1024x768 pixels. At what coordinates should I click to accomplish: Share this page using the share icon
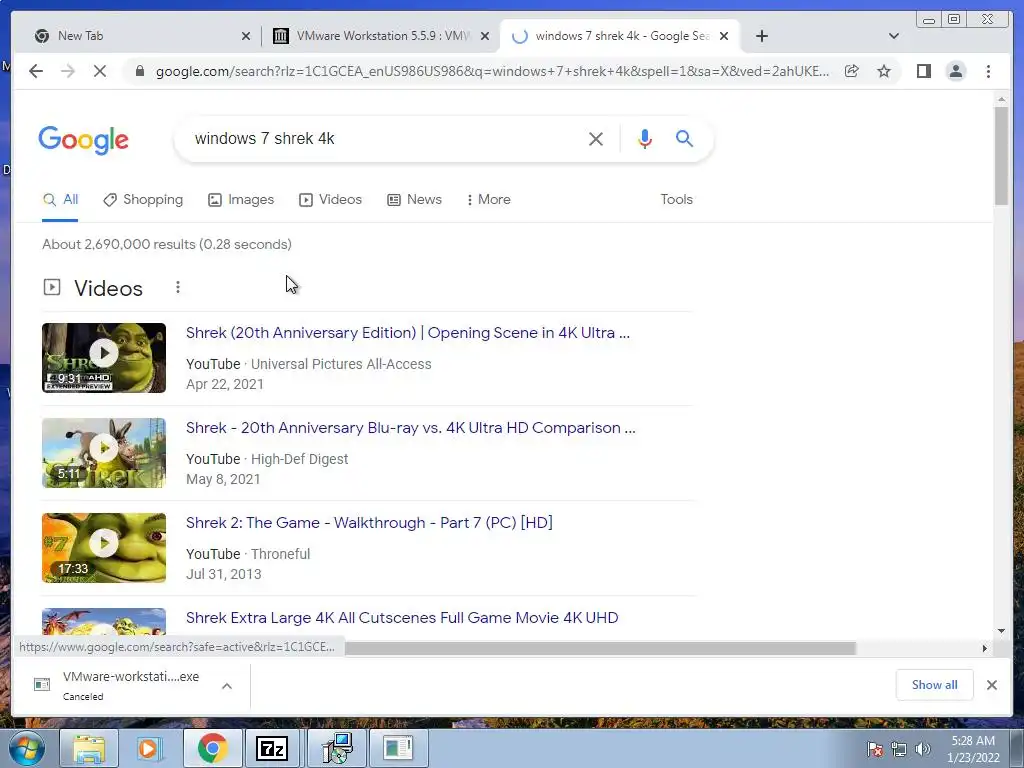(852, 71)
